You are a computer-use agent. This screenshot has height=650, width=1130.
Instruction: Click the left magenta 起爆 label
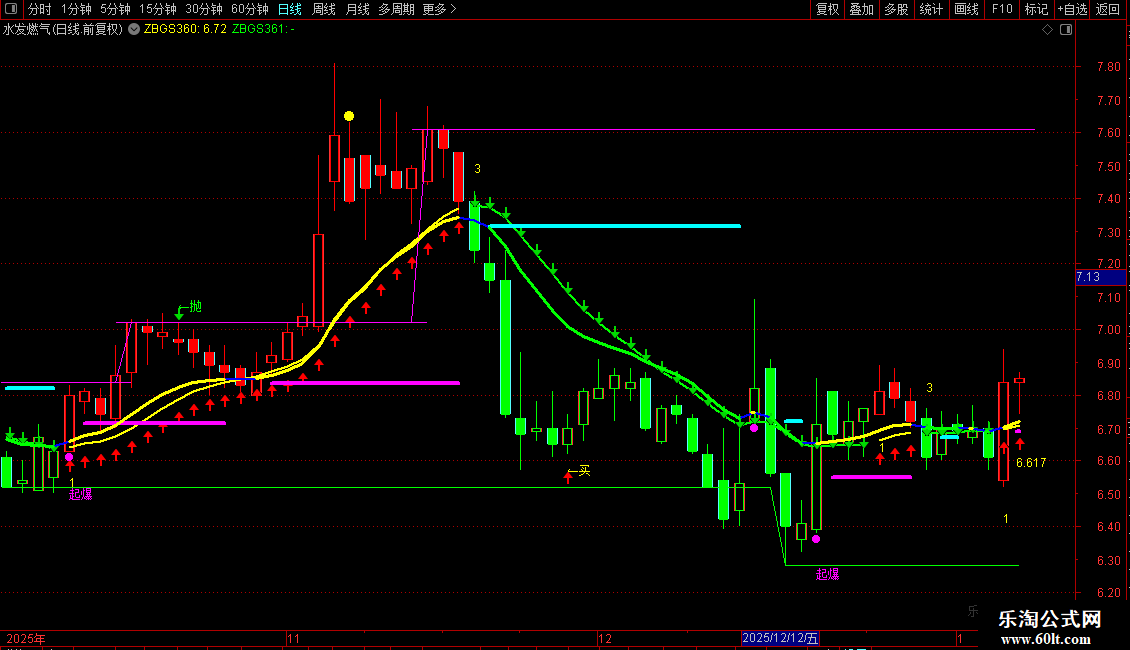tap(80, 494)
